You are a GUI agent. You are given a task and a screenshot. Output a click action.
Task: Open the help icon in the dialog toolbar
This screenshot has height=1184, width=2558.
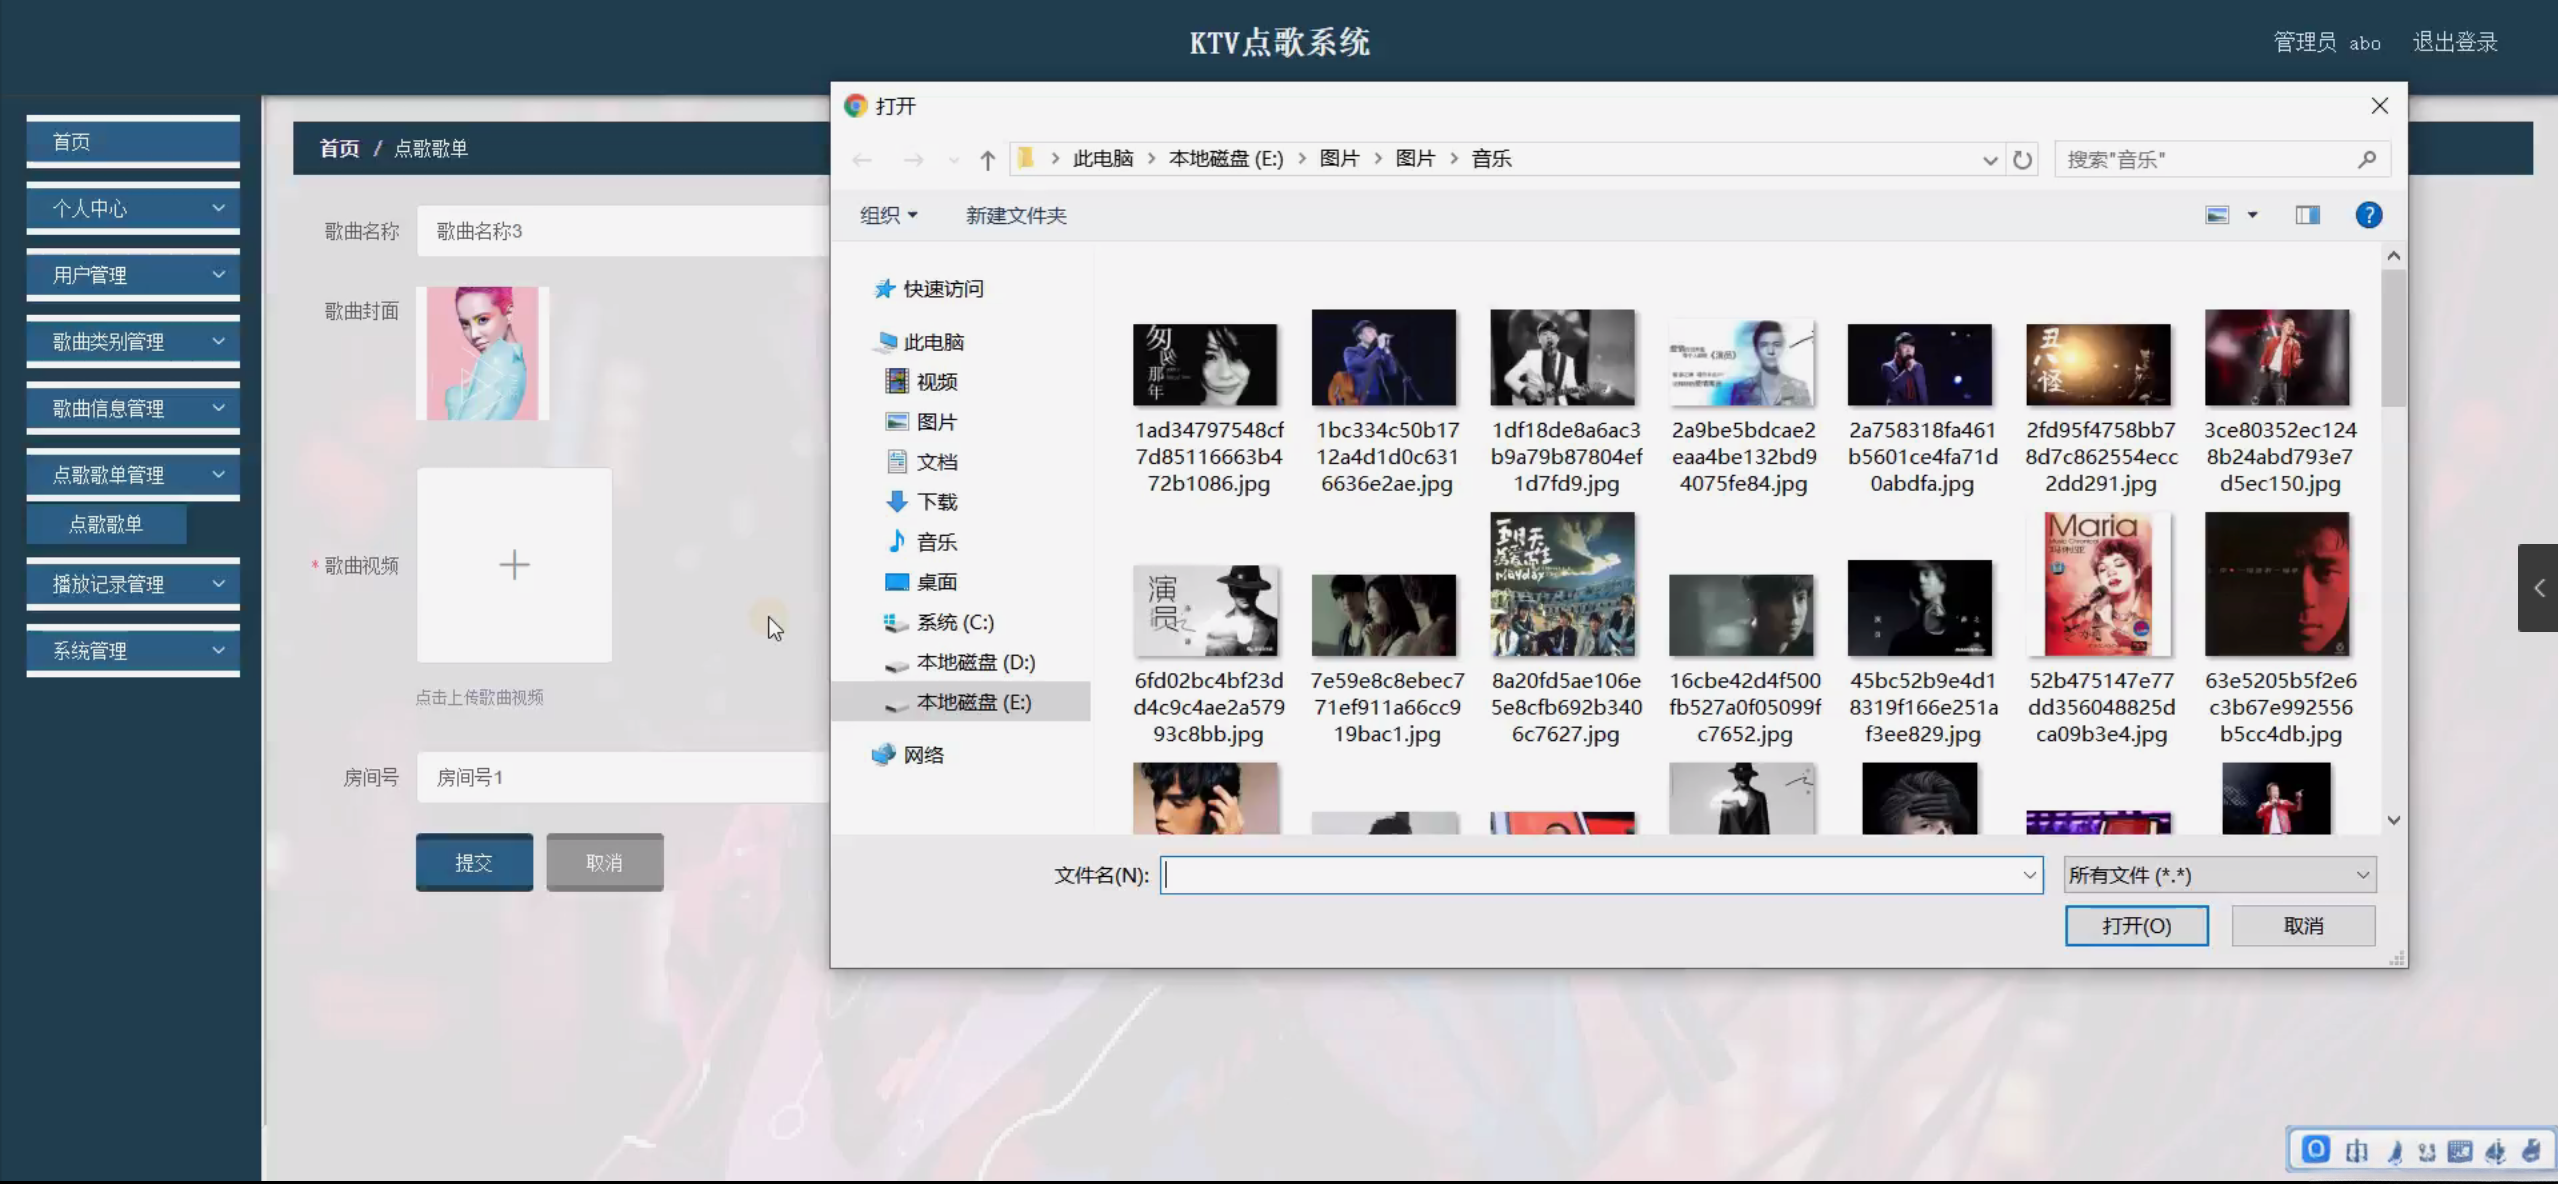click(x=2368, y=215)
